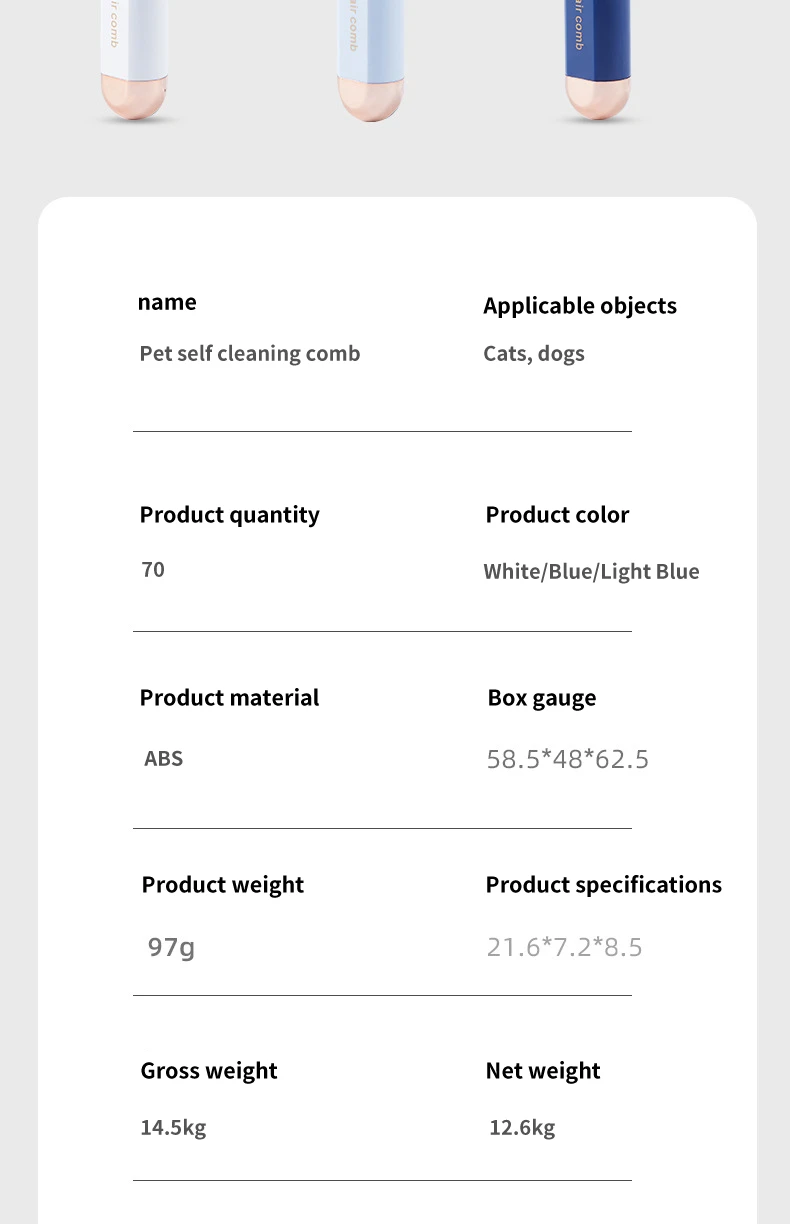Click the "14.5kg" gross weight value
The width and height of the screenshot is (790, 1224).
[173, 1128]
